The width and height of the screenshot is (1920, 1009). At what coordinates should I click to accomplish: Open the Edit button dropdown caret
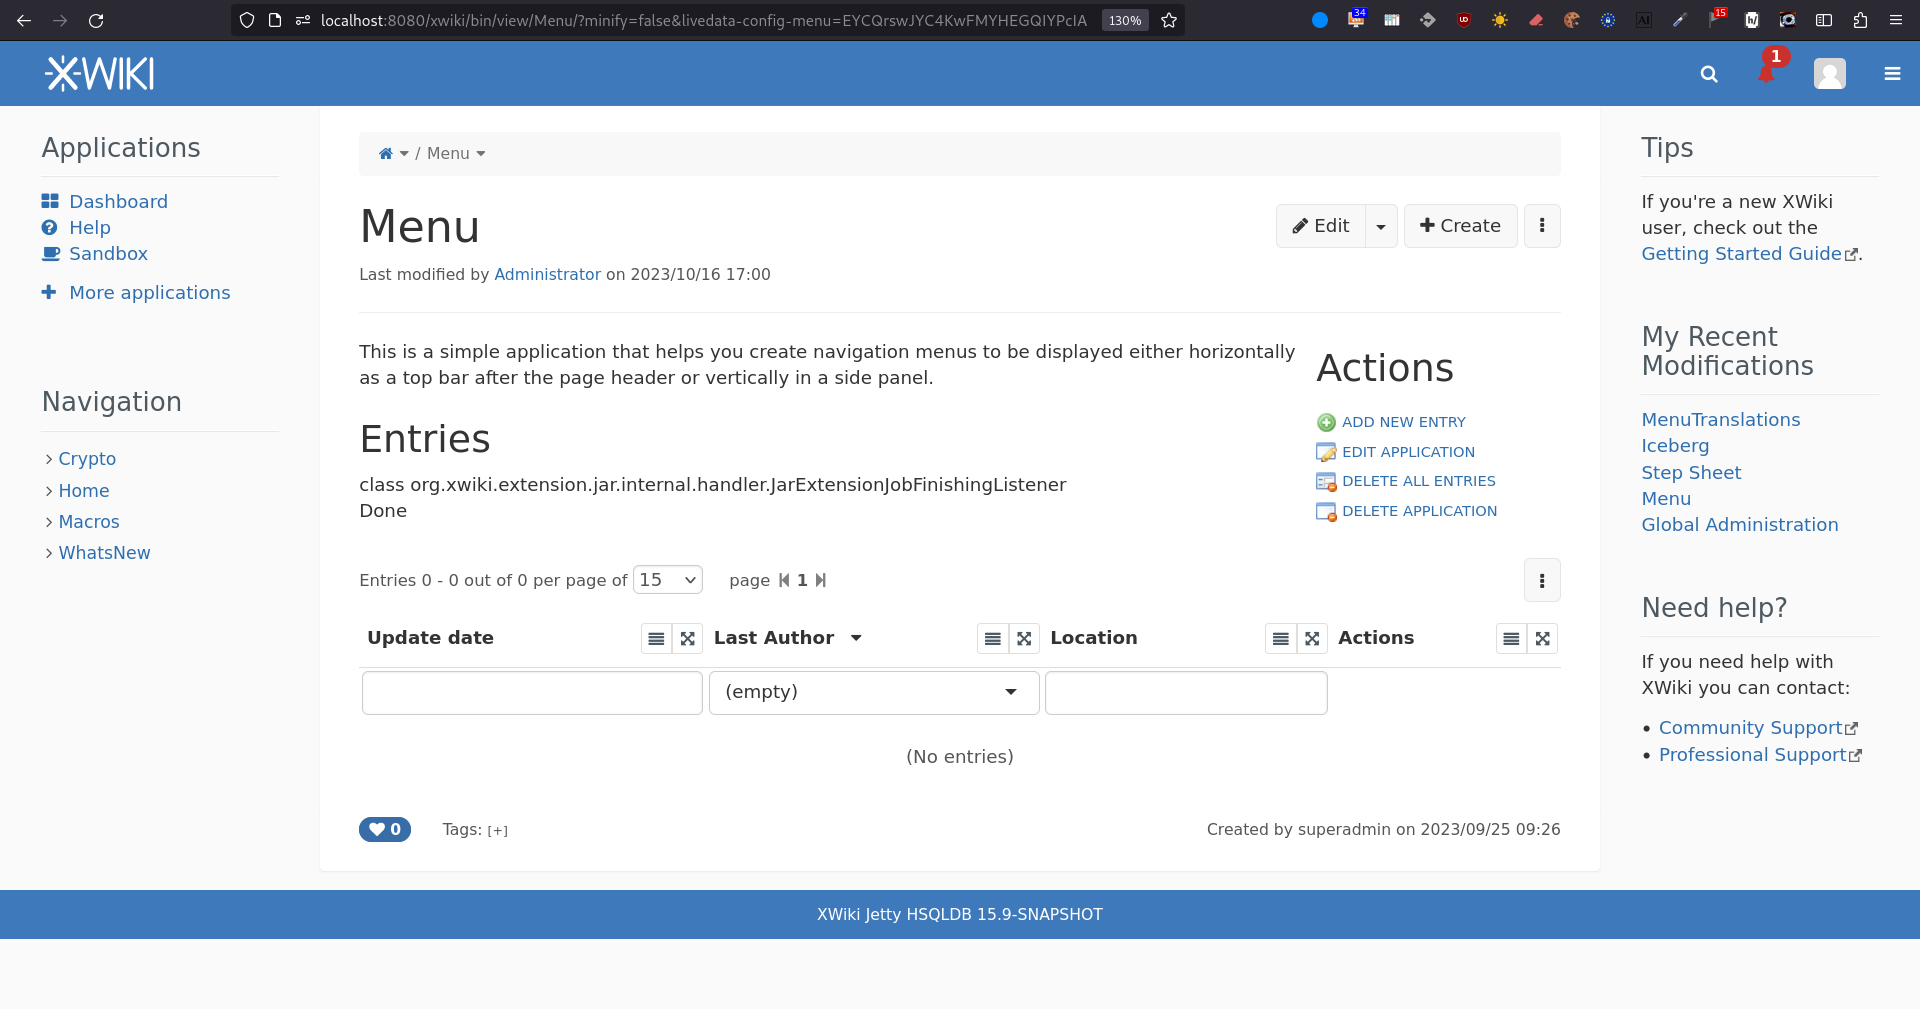tap(1381, 226)
